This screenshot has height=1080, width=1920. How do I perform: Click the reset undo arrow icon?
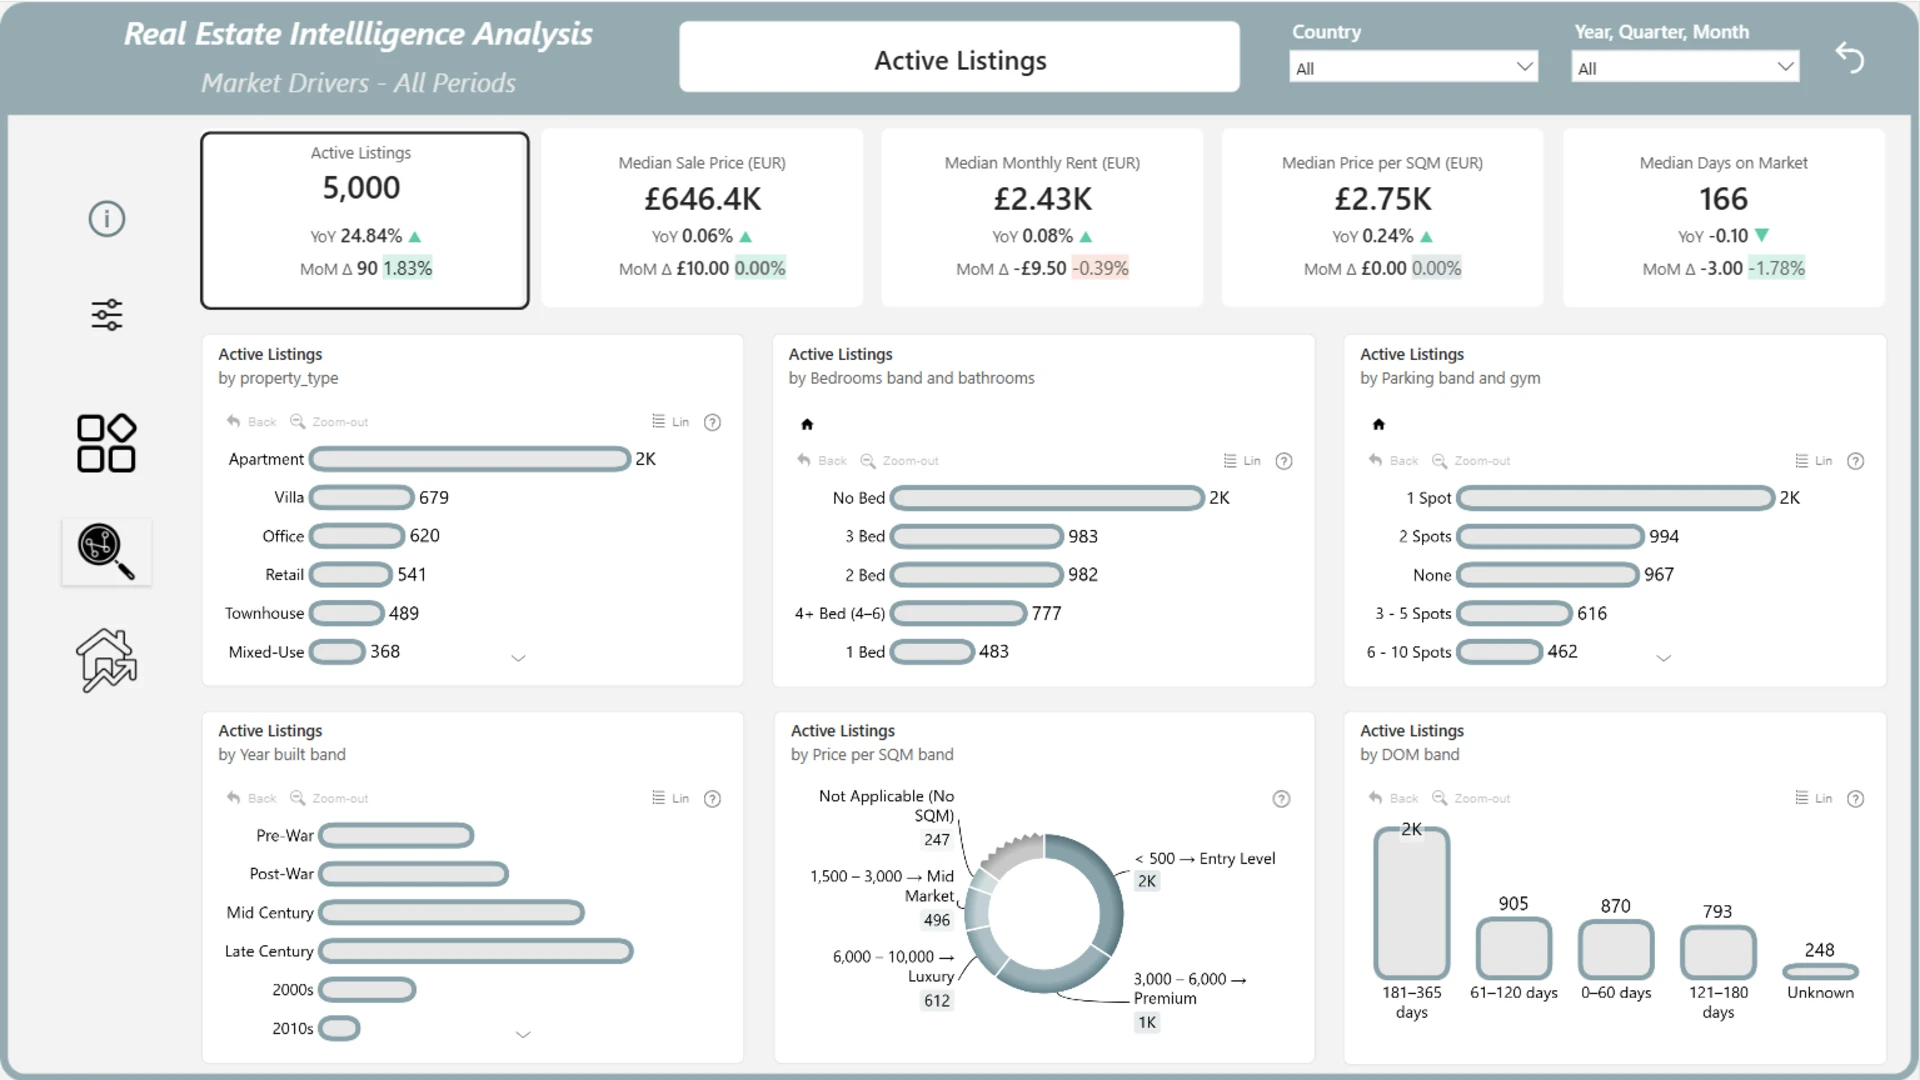(x=1850, y=58)
